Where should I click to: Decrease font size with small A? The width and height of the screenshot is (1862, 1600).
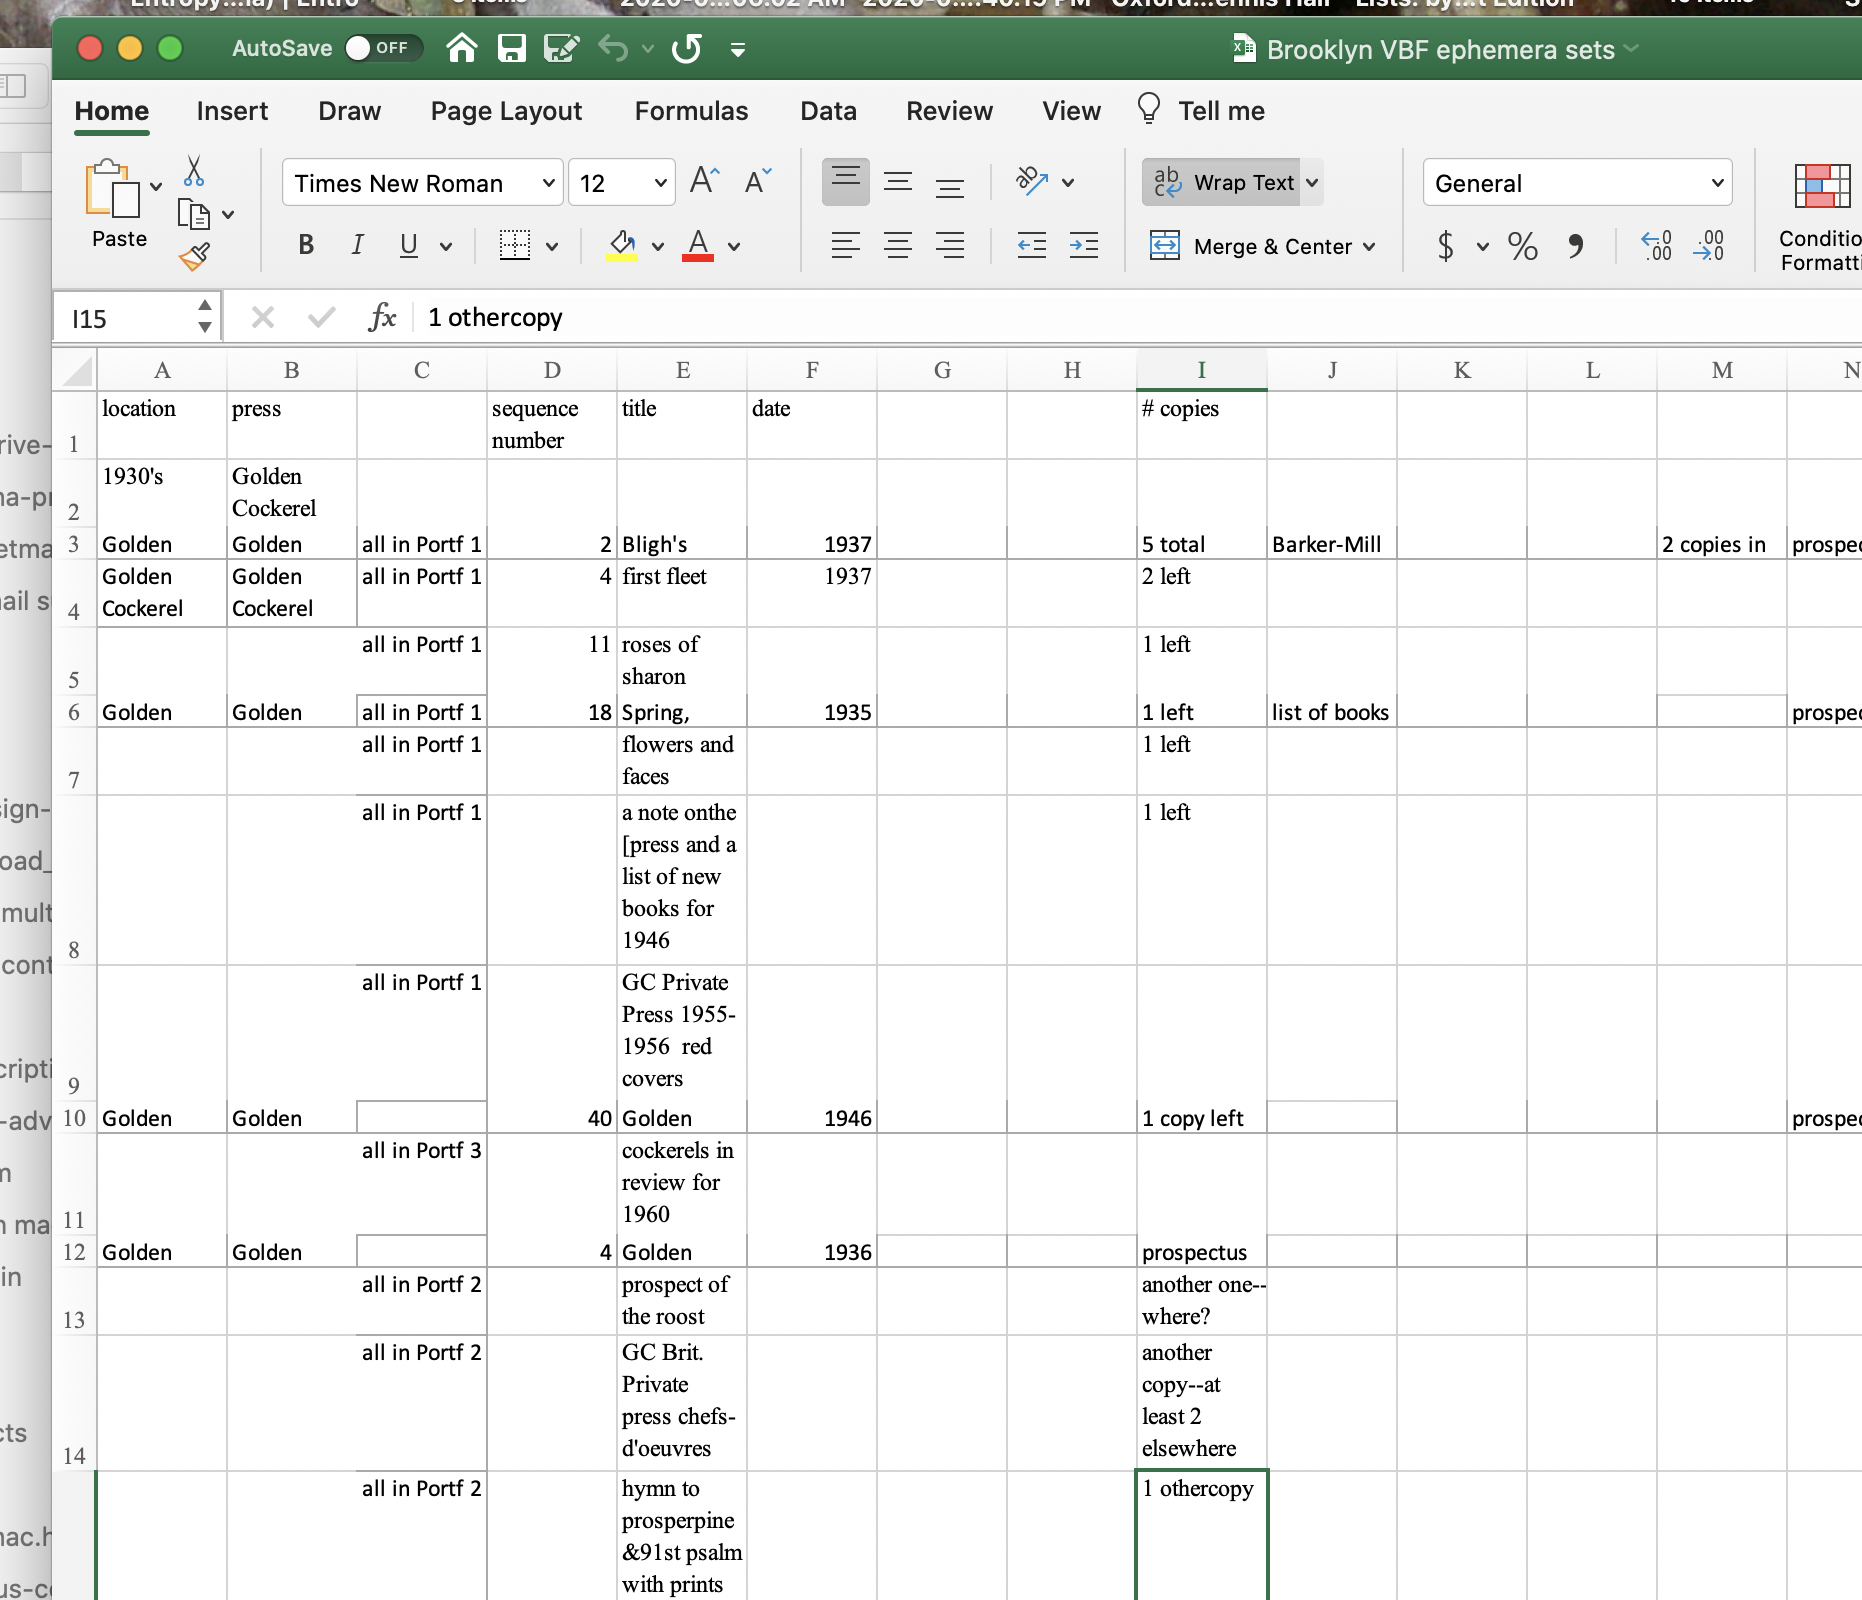point(759,181)
